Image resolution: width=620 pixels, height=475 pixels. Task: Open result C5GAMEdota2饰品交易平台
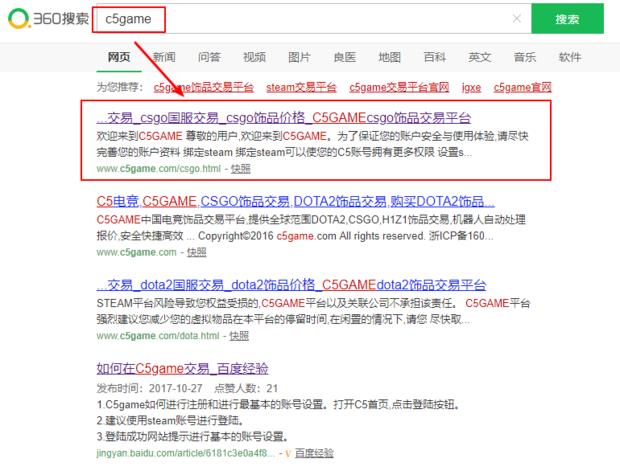291,285
